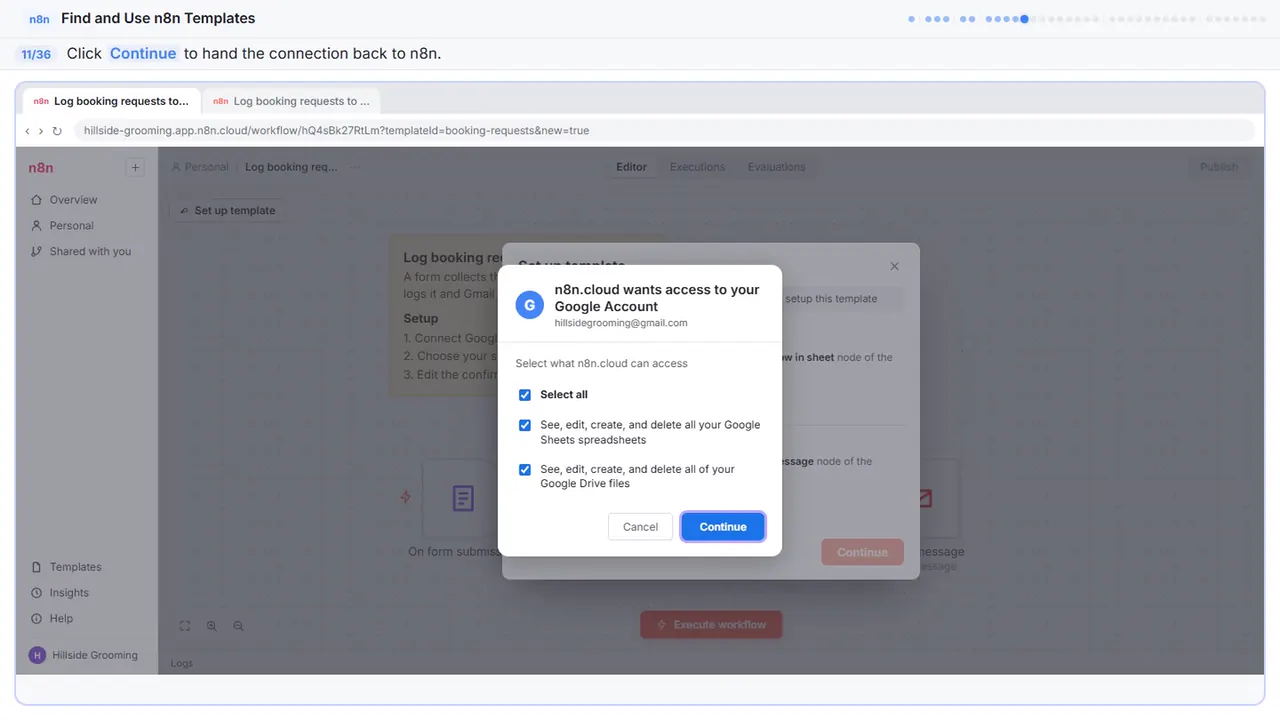The image size is (1280, 720).
Task: Click the Set up template button
Action: coord(228,211)
